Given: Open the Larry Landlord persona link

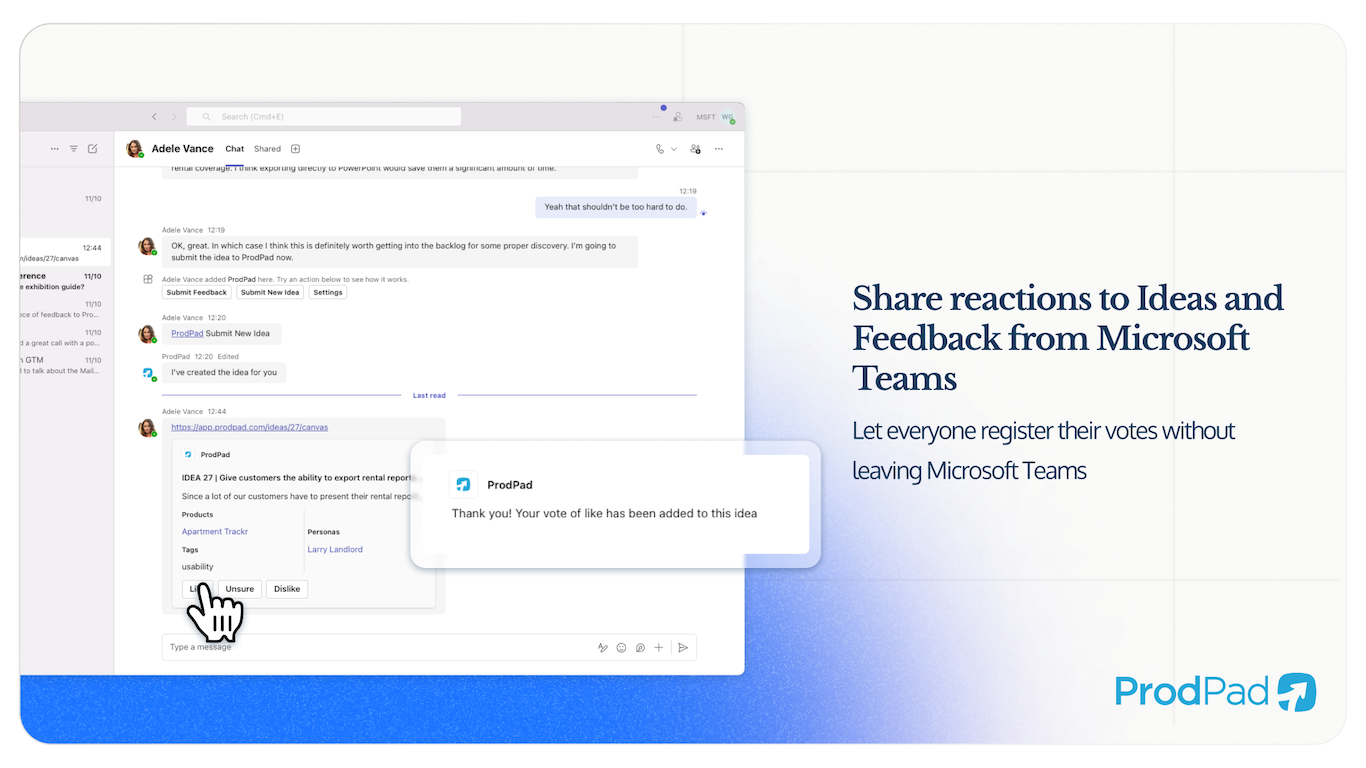Looking at the screenshot, I should point(335,549).
